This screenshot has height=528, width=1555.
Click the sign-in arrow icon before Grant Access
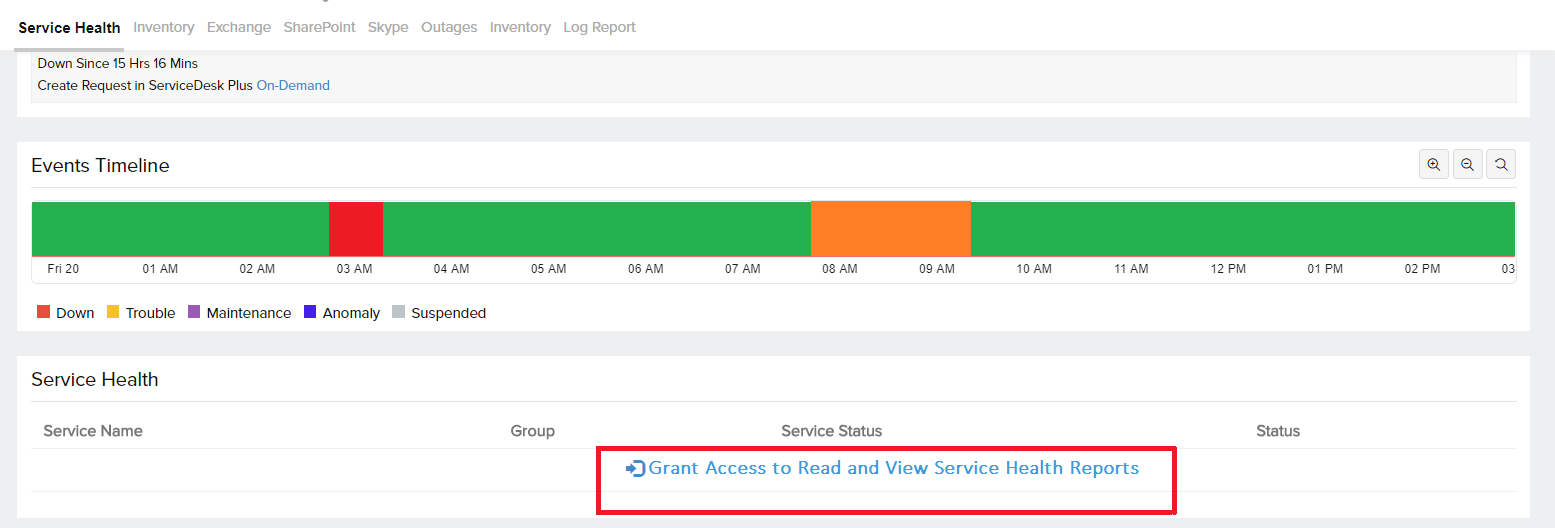point(635,469)
